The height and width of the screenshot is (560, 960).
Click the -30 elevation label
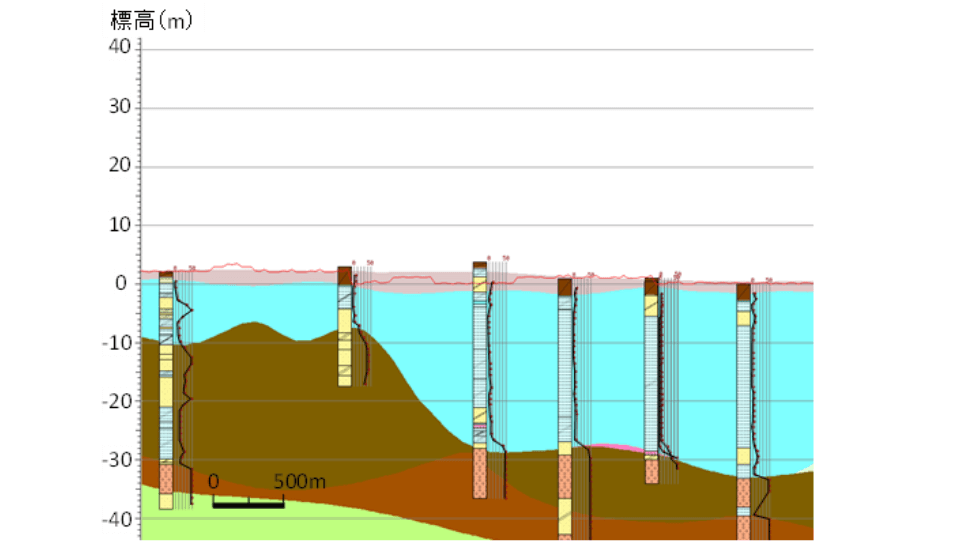(x=116, y=460)
